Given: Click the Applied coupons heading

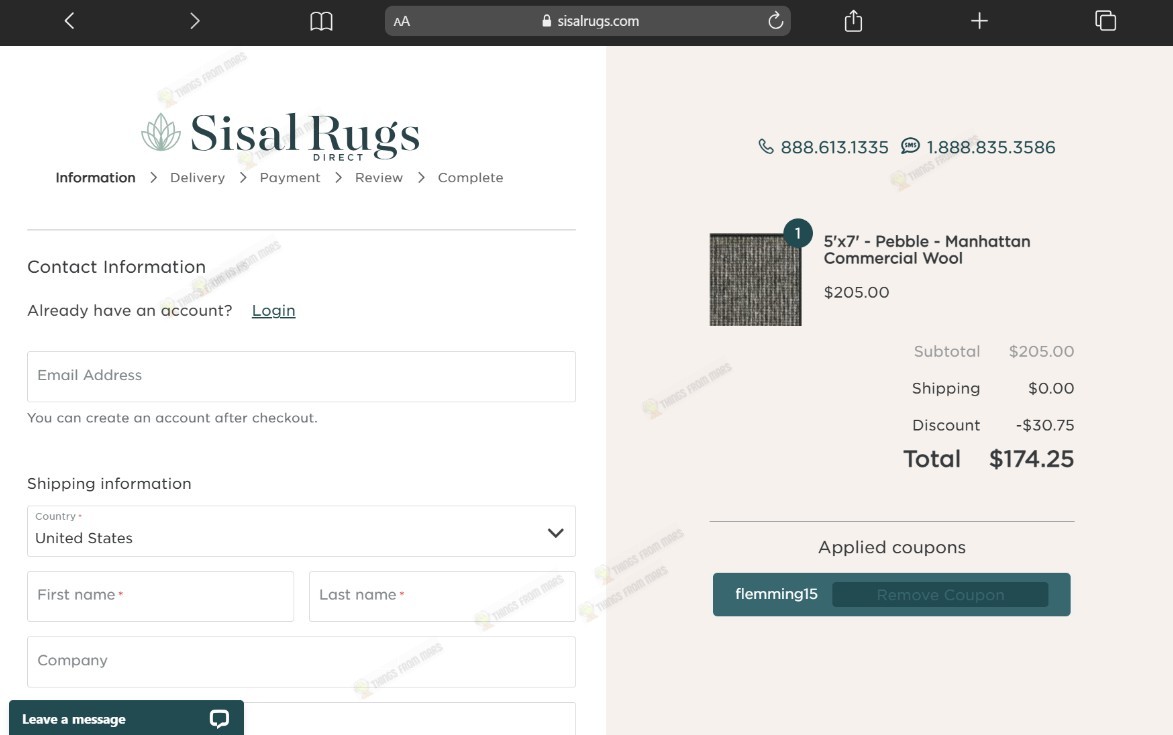Looking at the screenshot, I should pos(892,547).
